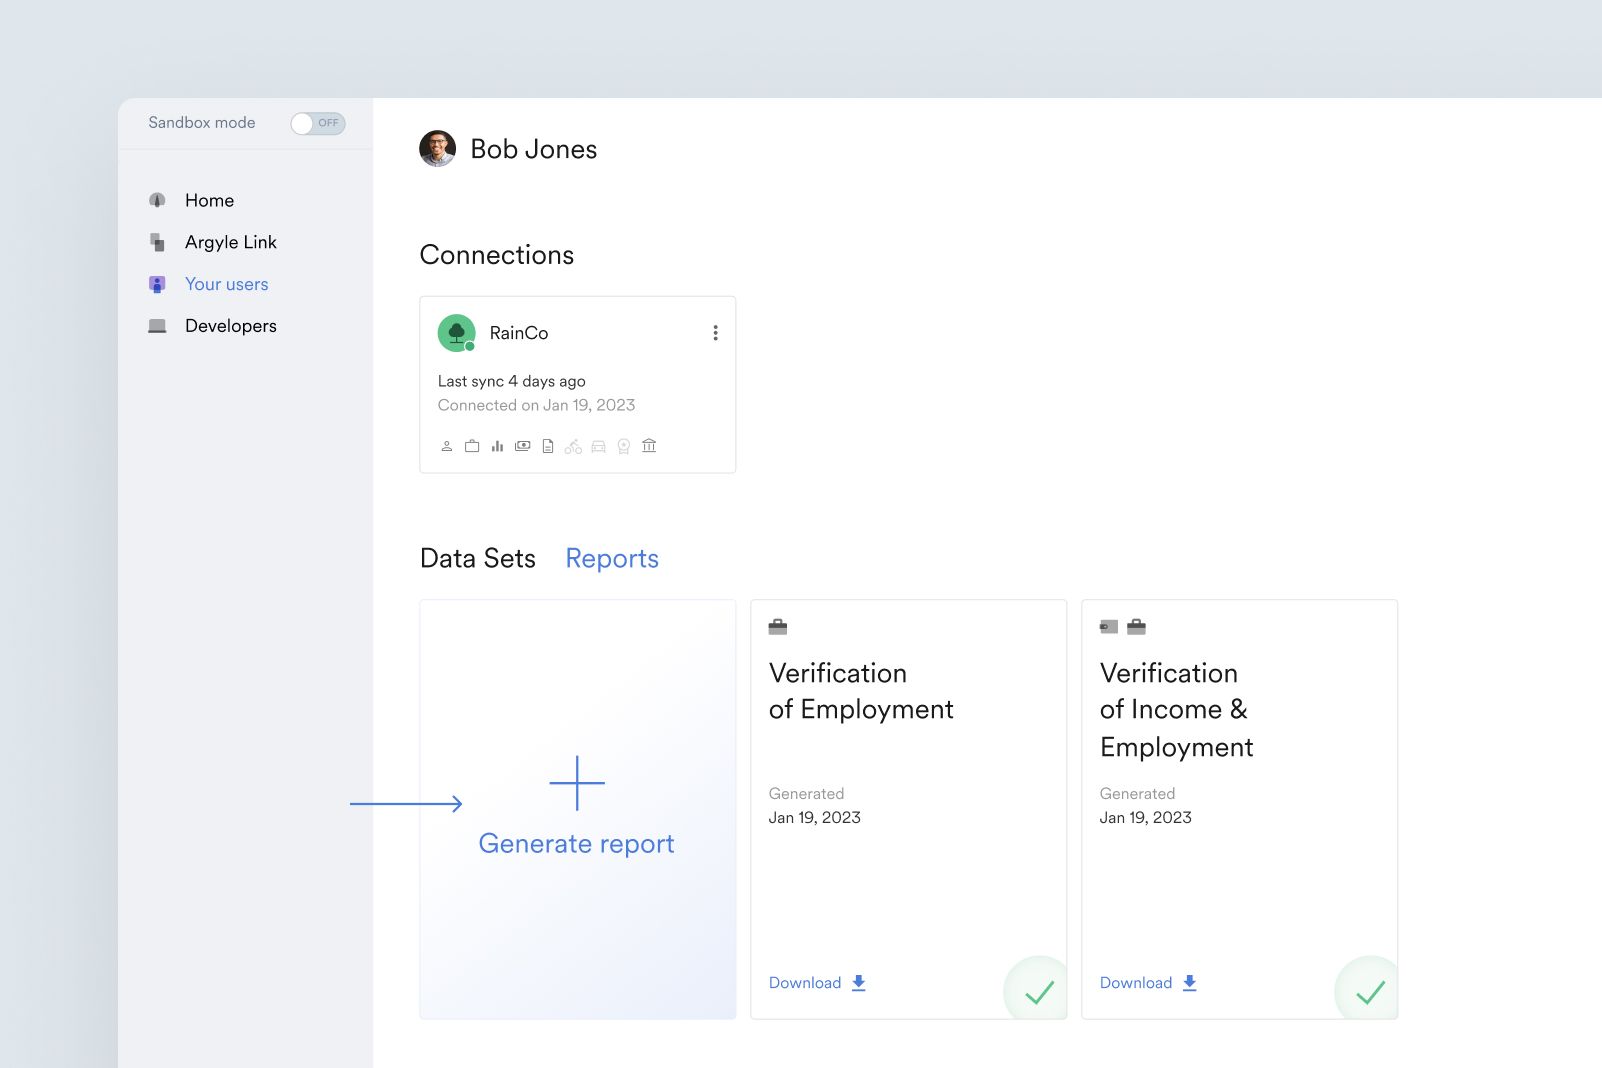Click Generate report card
1602x1068 pixels.
coord(577,809)
